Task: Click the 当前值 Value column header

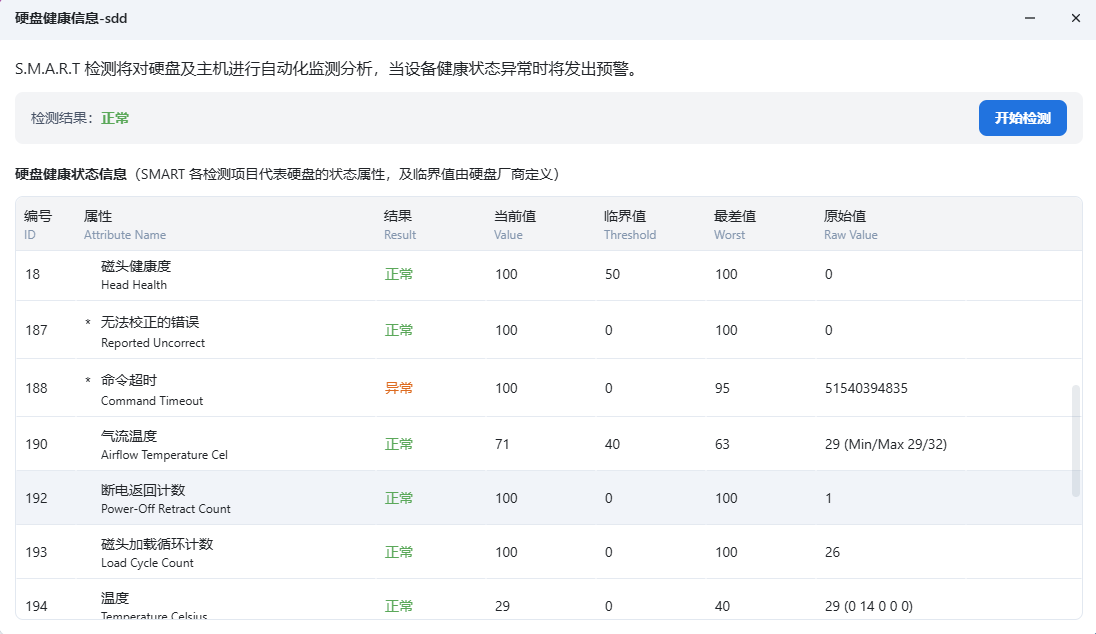Action: click(515, 224)
